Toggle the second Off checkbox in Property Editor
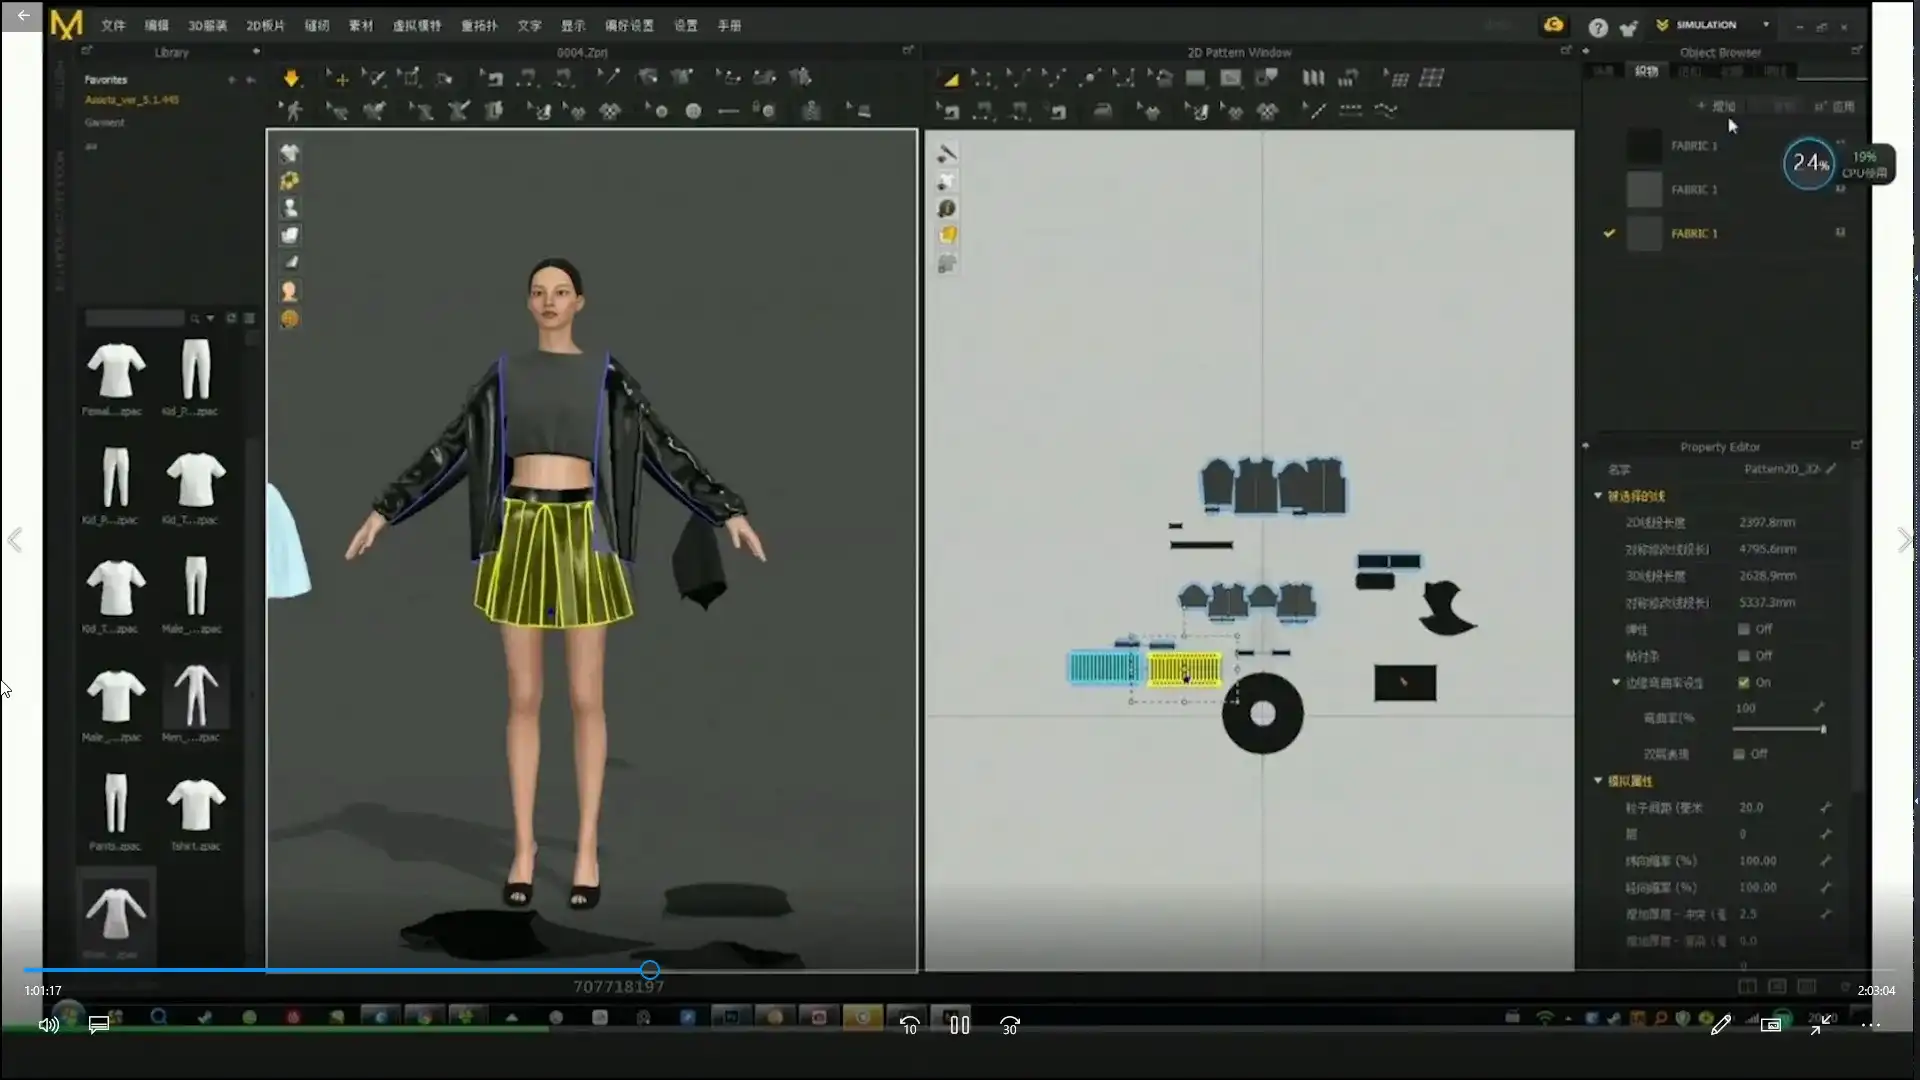Image resolution: width=1920 pixels, height=1080 pixels. (x=1744, y=656)
